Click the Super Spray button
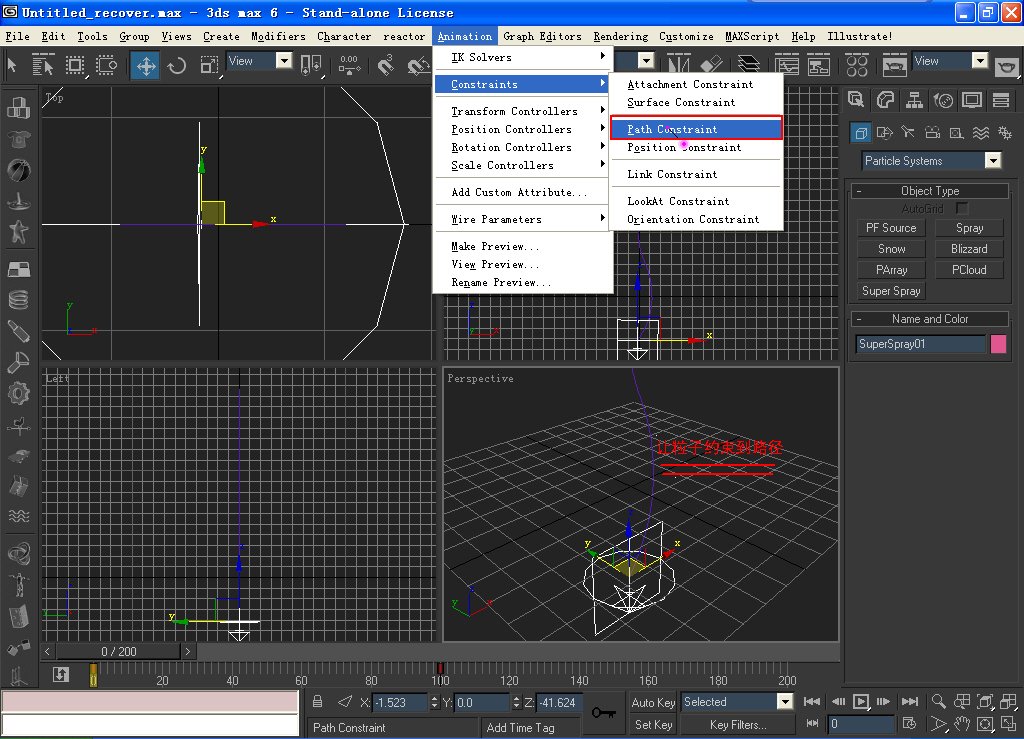1024x739 pixels. [891, 291]
